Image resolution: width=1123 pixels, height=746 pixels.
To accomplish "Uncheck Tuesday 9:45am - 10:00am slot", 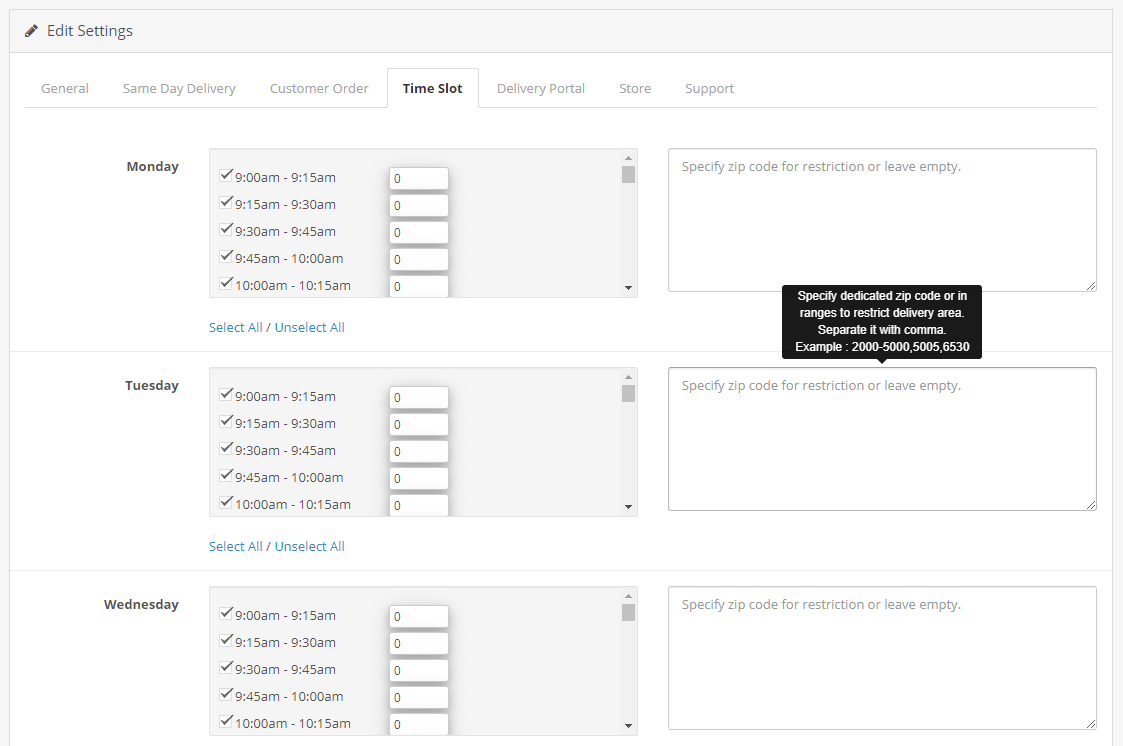I will pos(226,475).
